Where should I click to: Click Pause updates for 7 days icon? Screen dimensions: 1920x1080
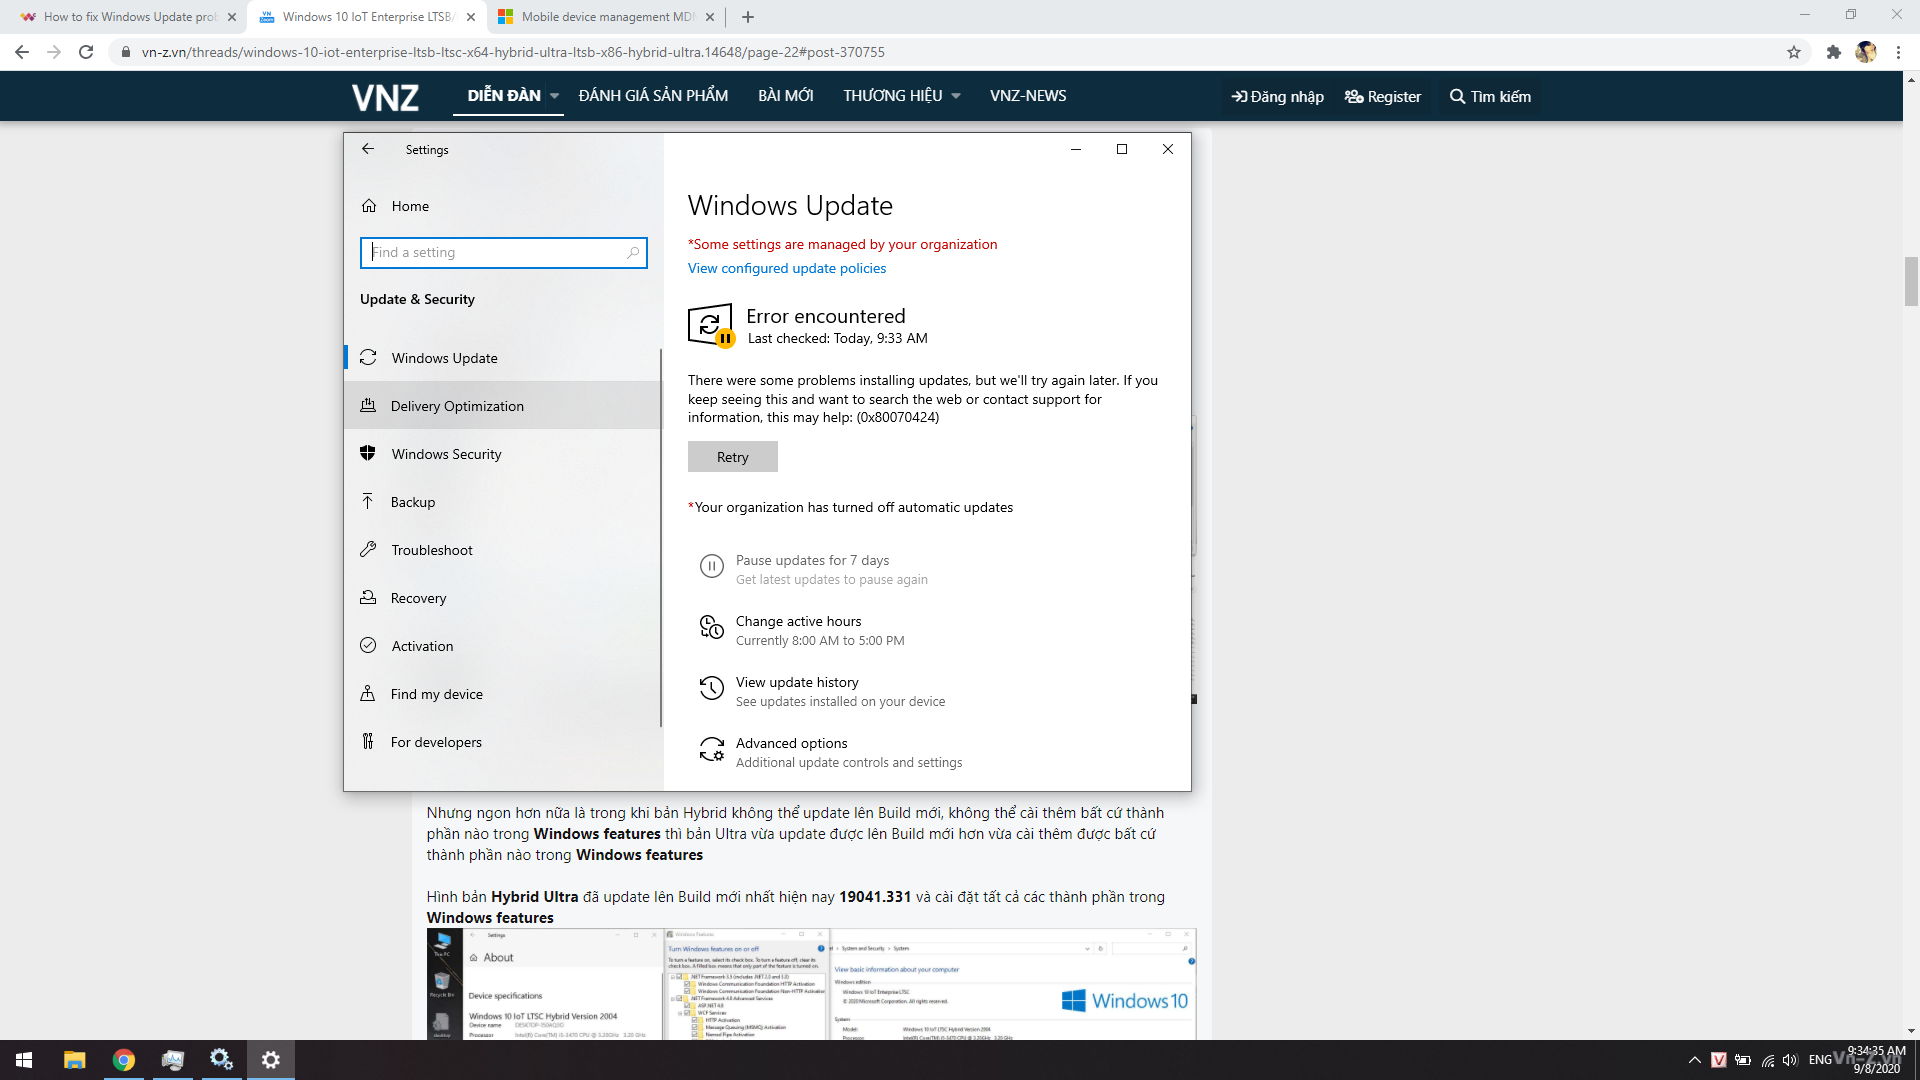[711, 567]
